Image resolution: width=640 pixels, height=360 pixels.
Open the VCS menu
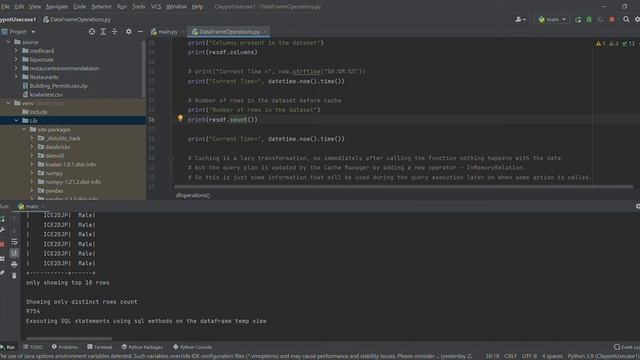156,7
